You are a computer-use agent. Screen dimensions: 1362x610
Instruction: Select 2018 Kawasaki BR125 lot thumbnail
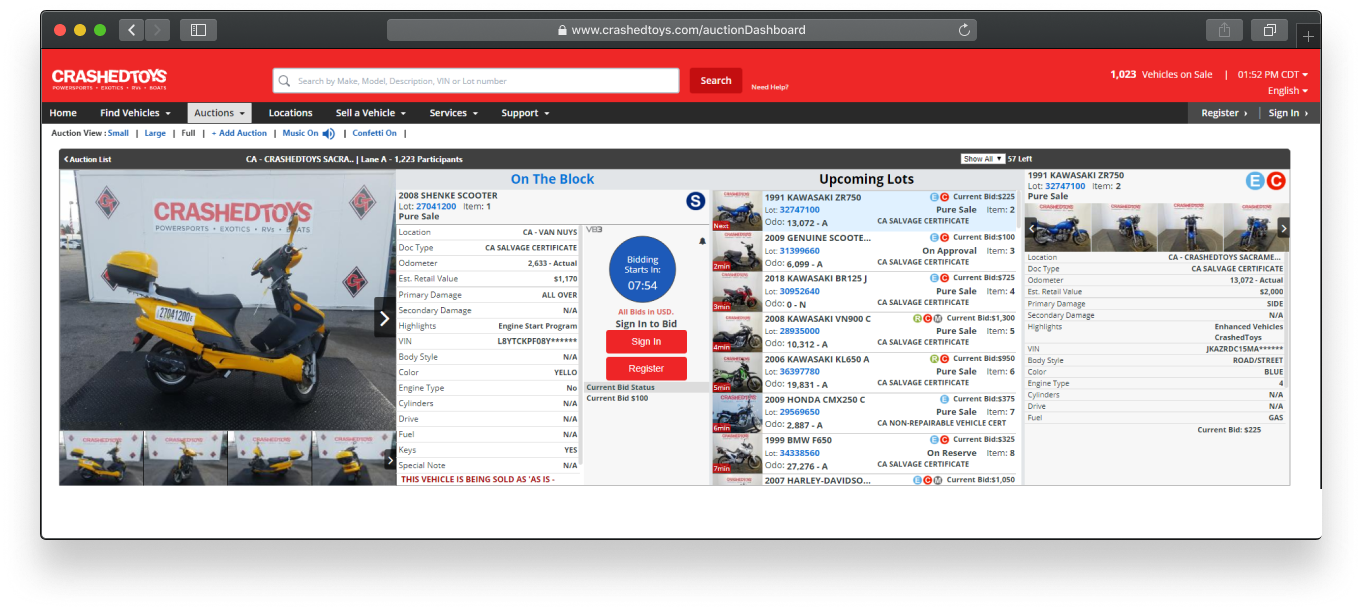tap(737, 292)
